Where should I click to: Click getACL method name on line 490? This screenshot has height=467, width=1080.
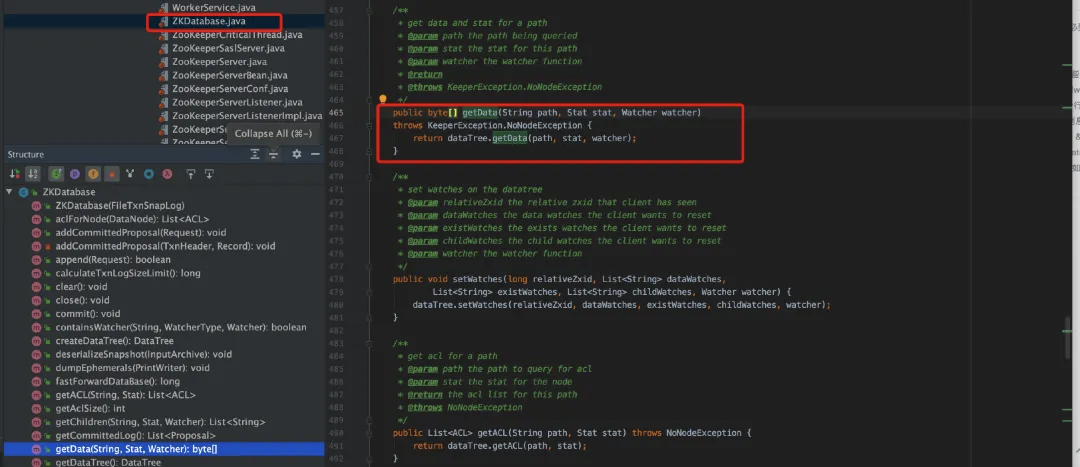[x=490, y=433]
